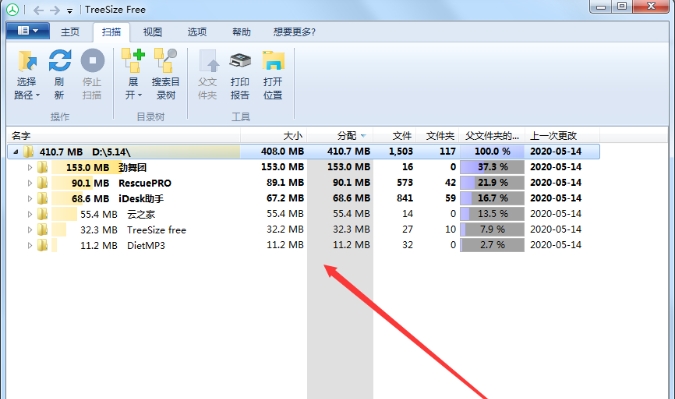Click the Refresh (刷新) icon

59,60
